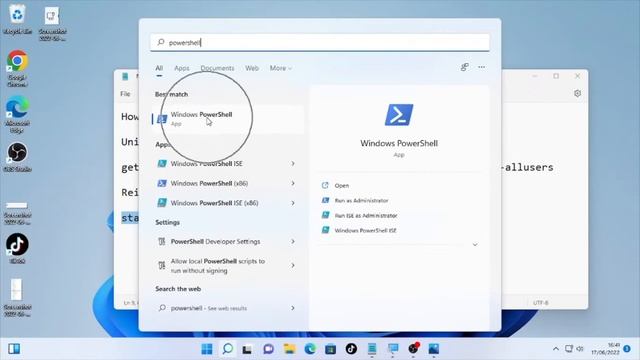
Task: Switch to the Documents search tab
Action: (217, 68)
